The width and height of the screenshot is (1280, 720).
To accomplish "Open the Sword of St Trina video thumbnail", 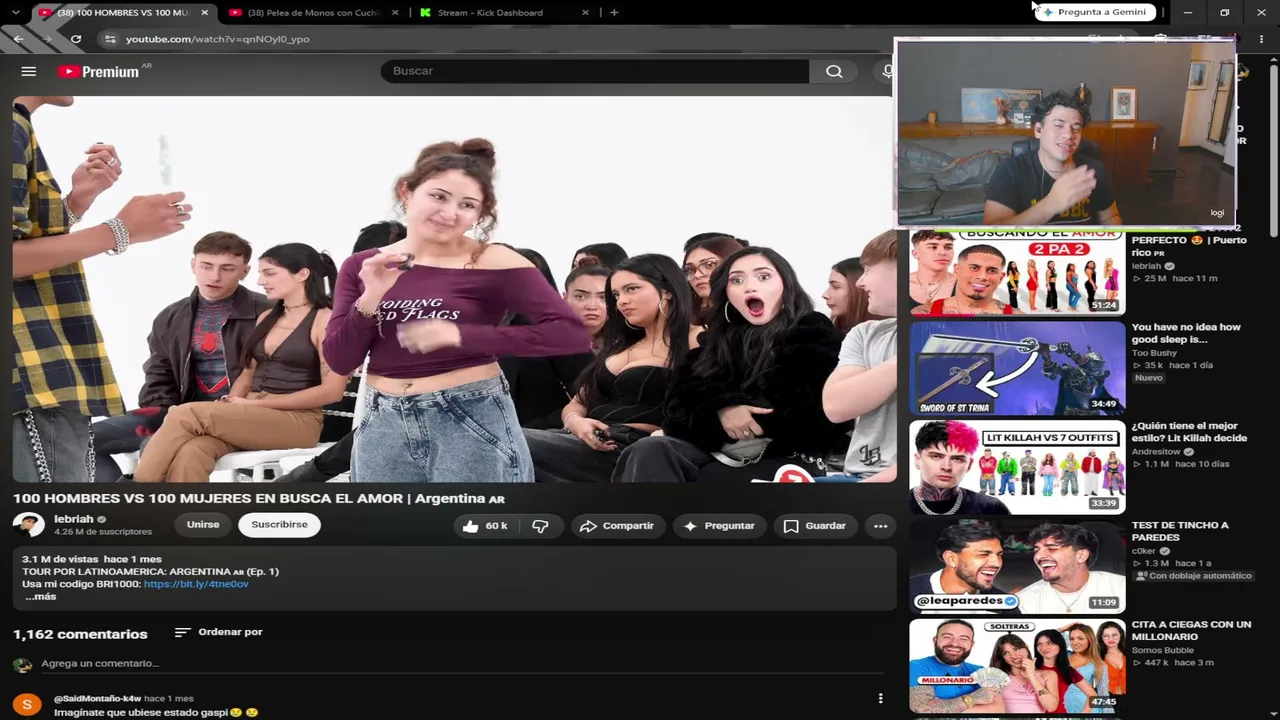I will [1017, 367].
